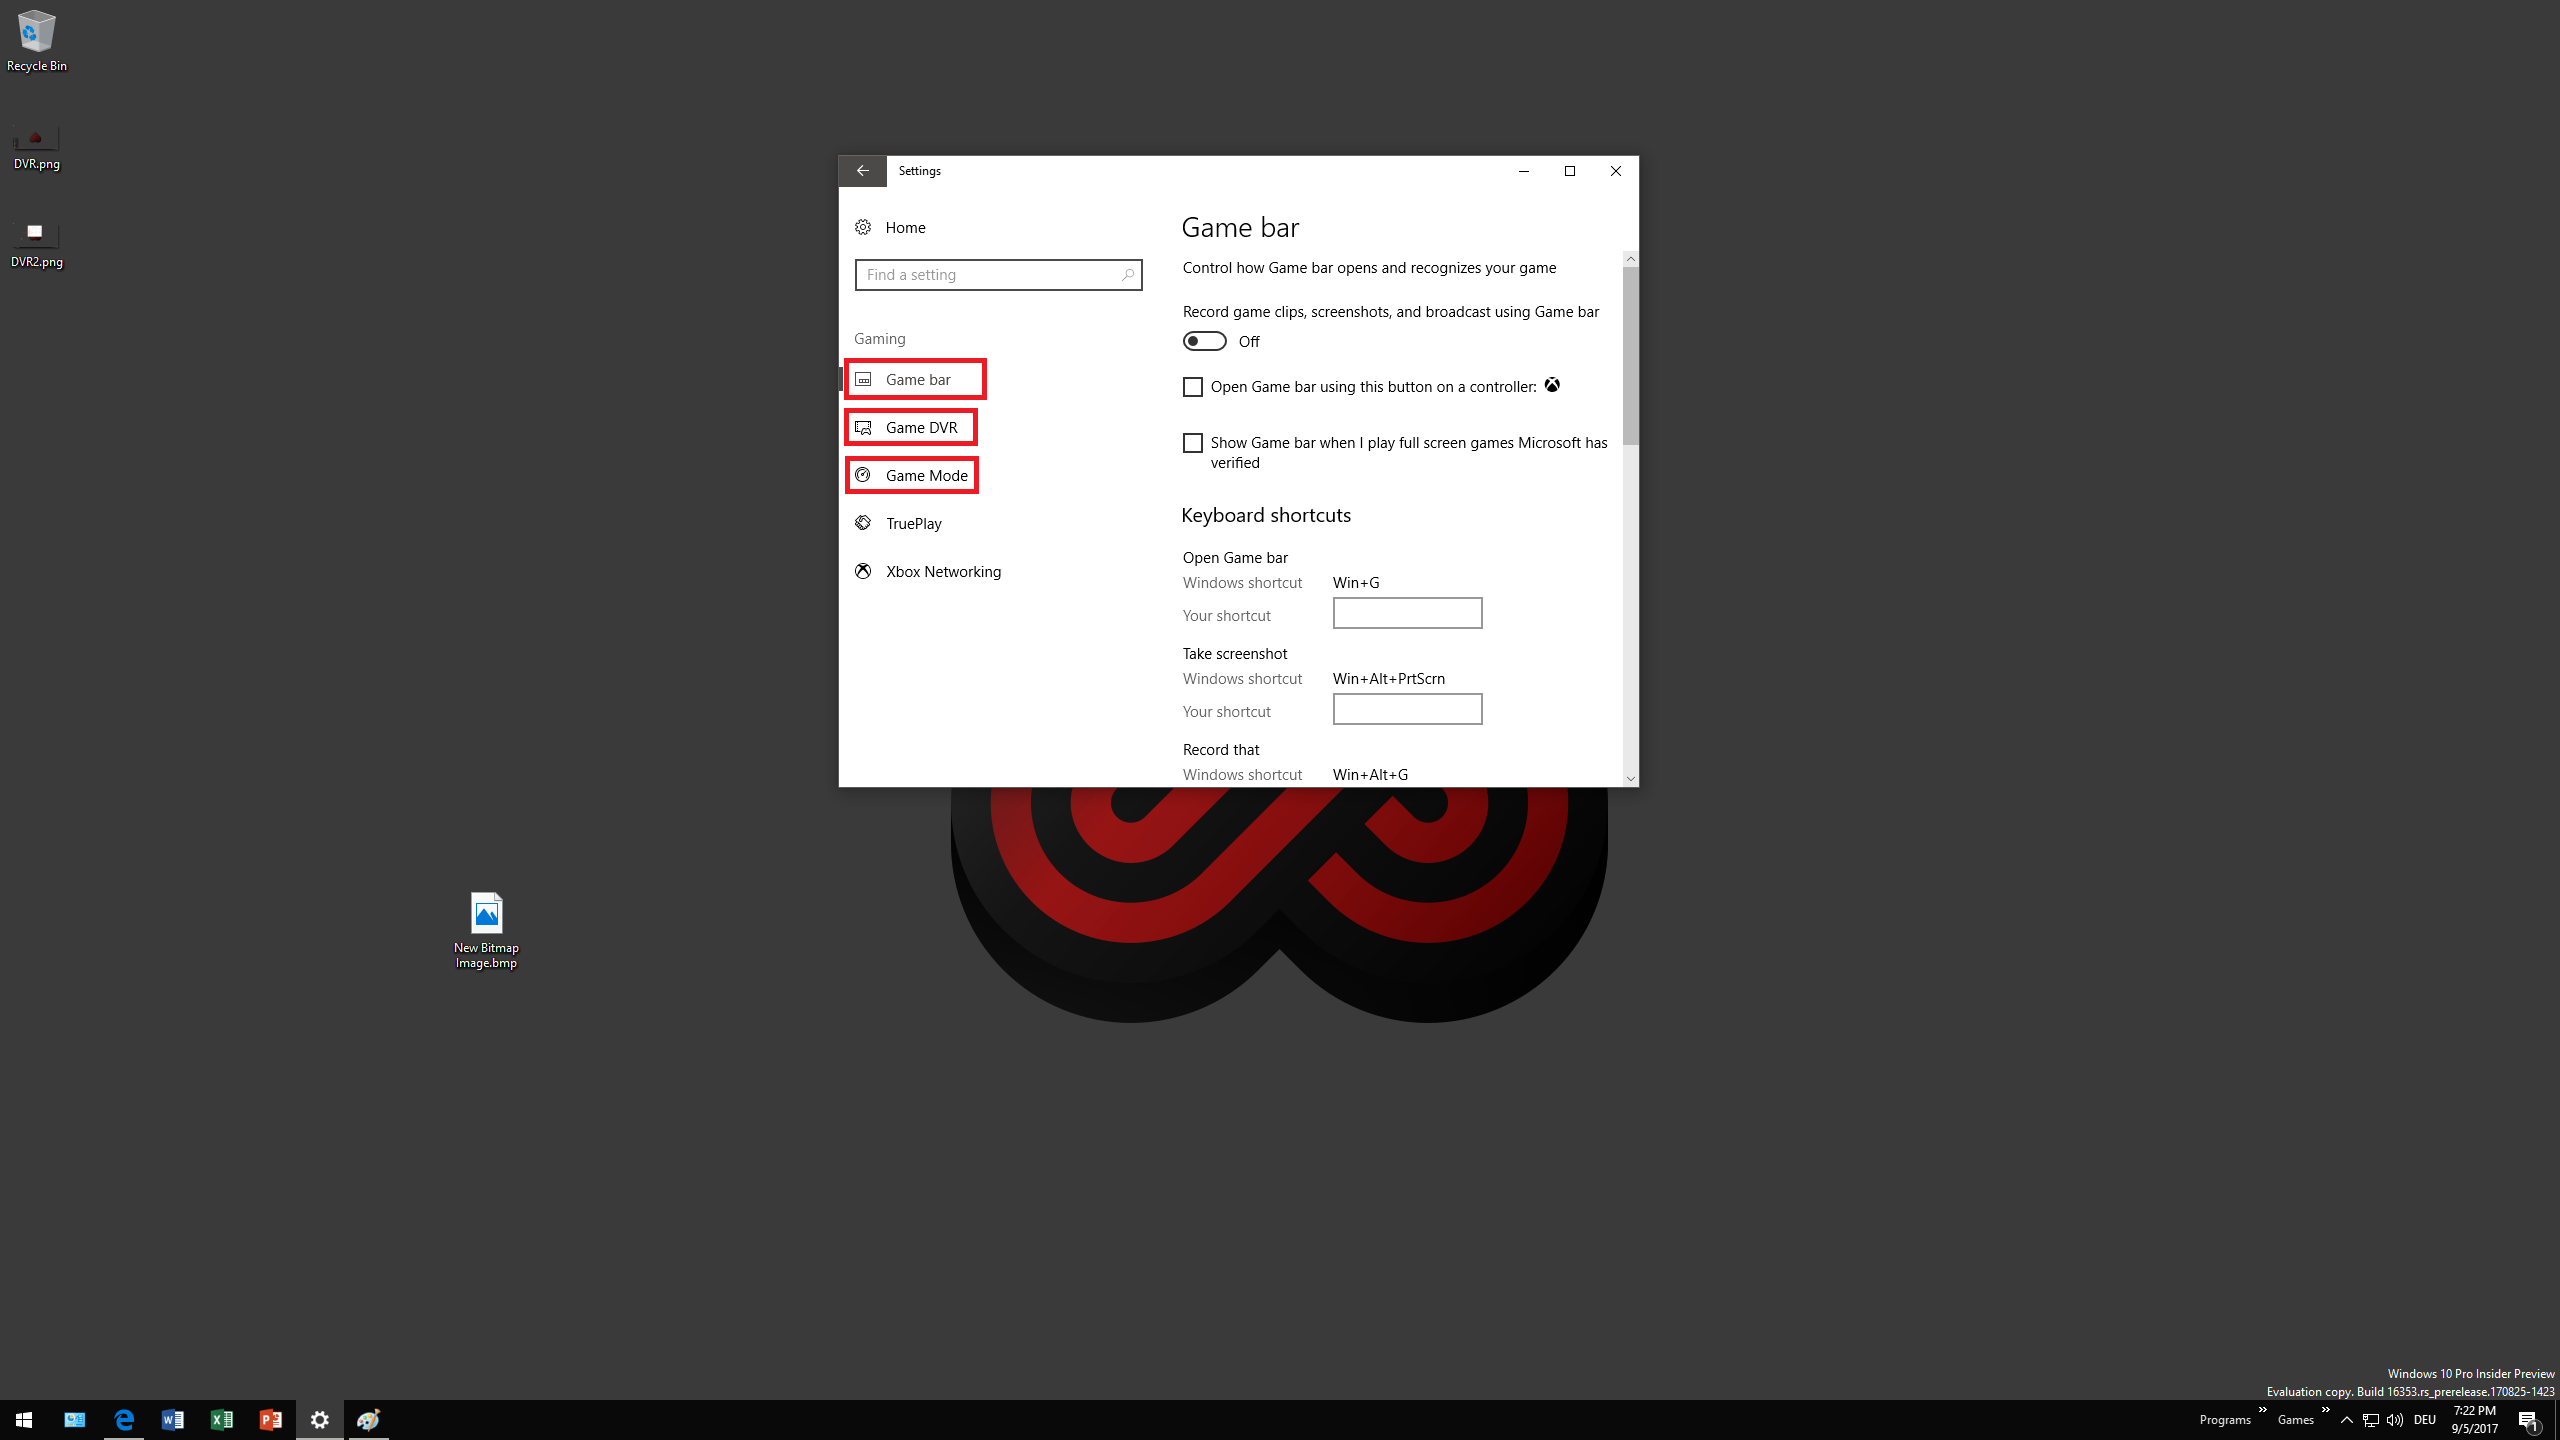Switch to the Game Mode section
The height and width of the screenshot is (1440, 2560).
point(925,475)
